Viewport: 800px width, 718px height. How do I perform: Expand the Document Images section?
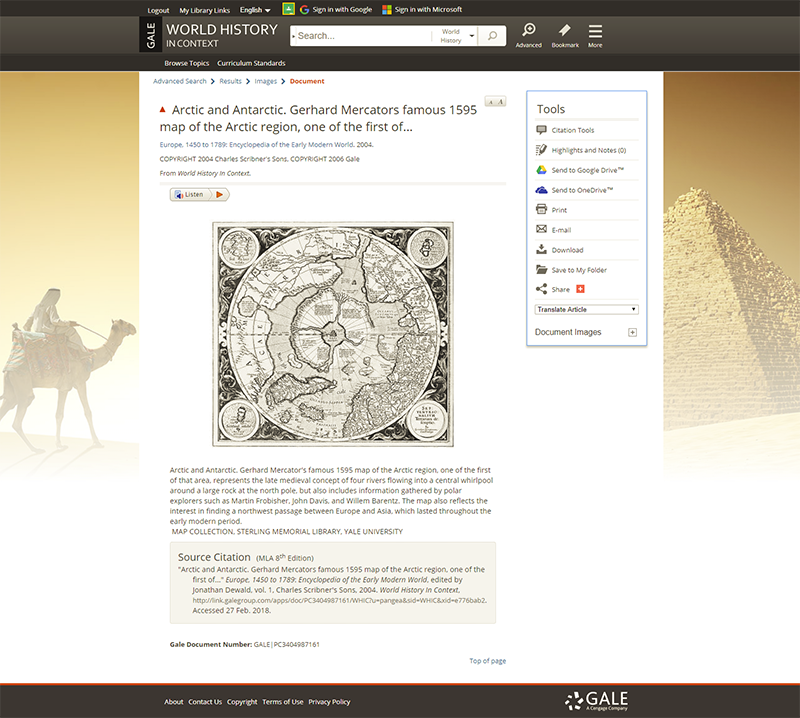(632, 332)
